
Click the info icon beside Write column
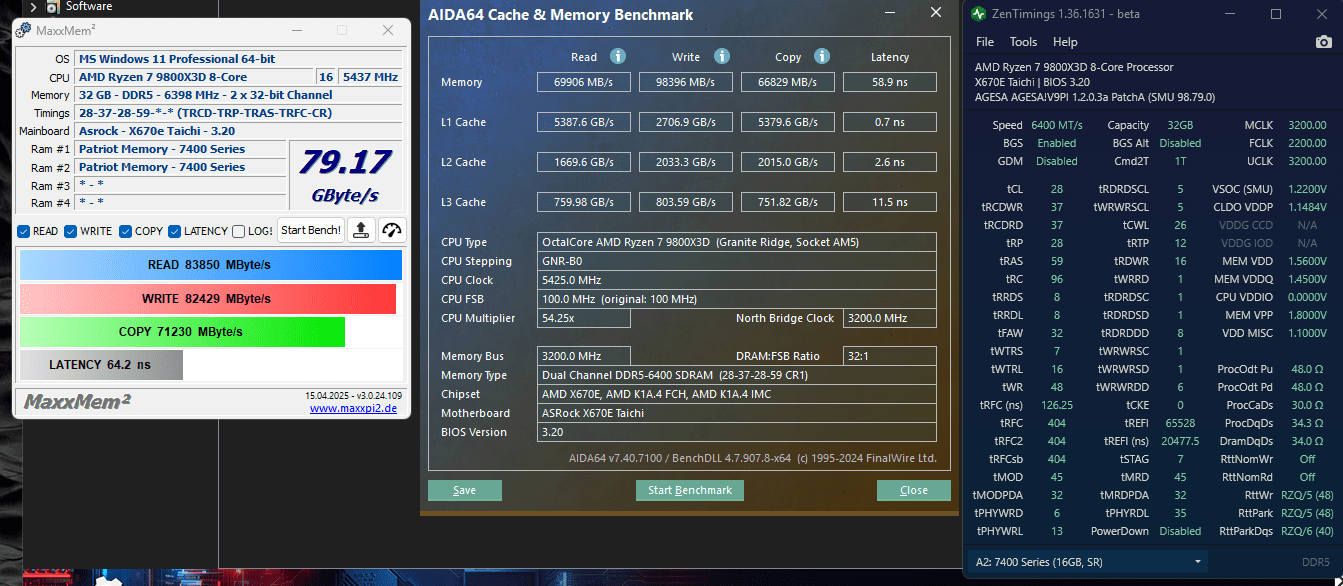coord(722,56)
